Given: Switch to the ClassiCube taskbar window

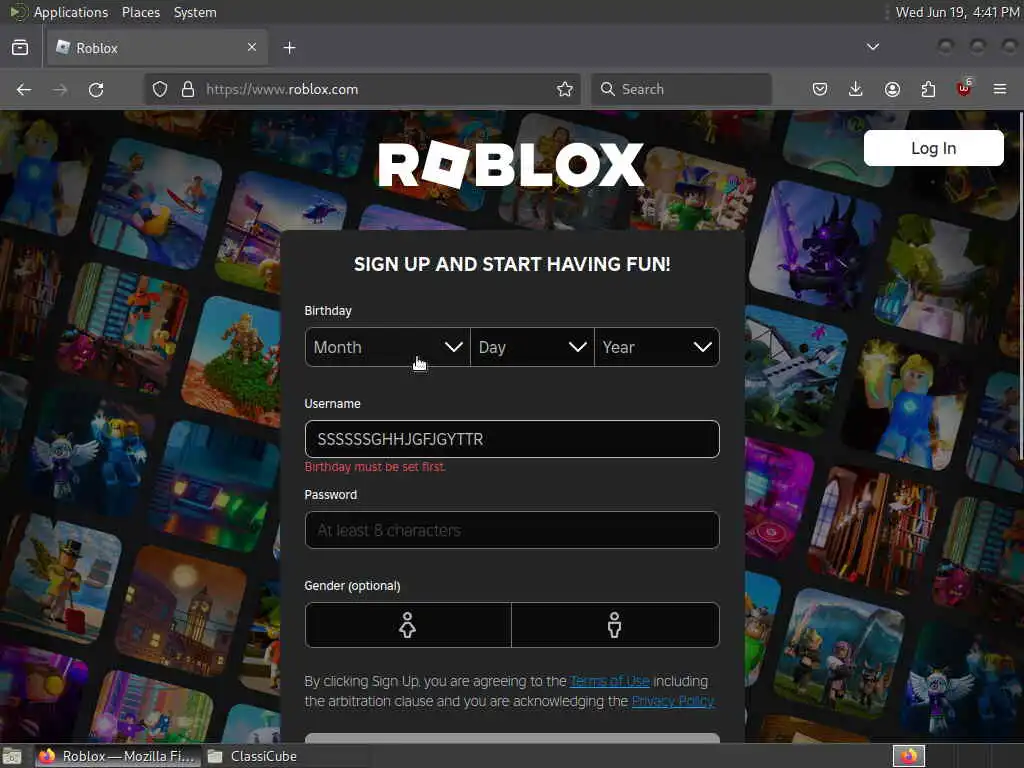Looking at the screenshot, I should coord(252,756).
